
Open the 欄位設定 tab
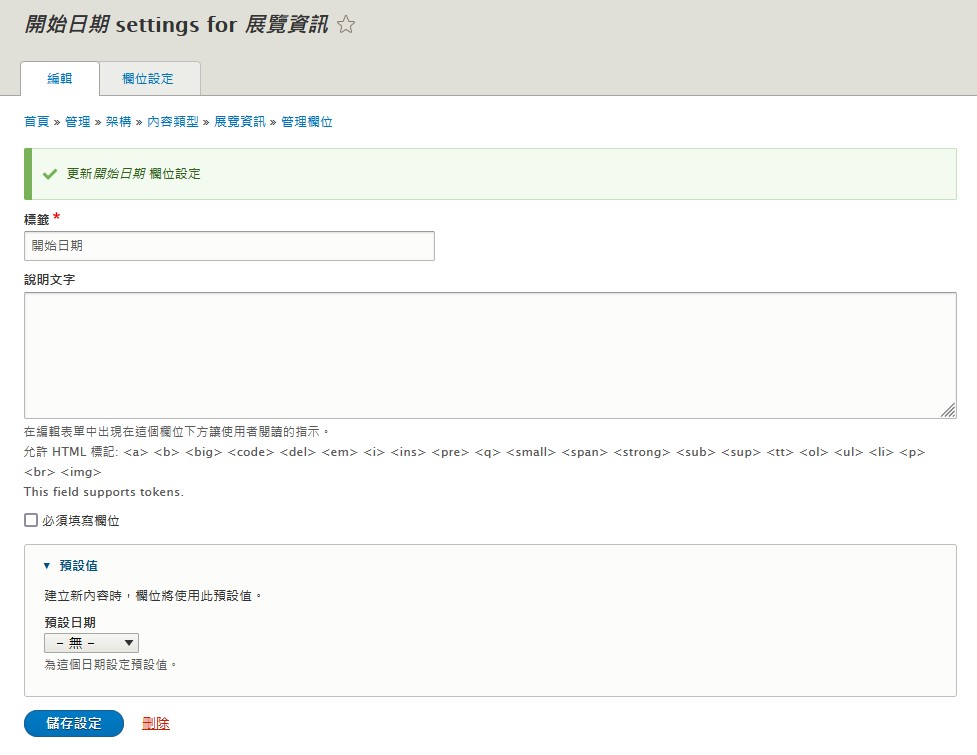148,79
